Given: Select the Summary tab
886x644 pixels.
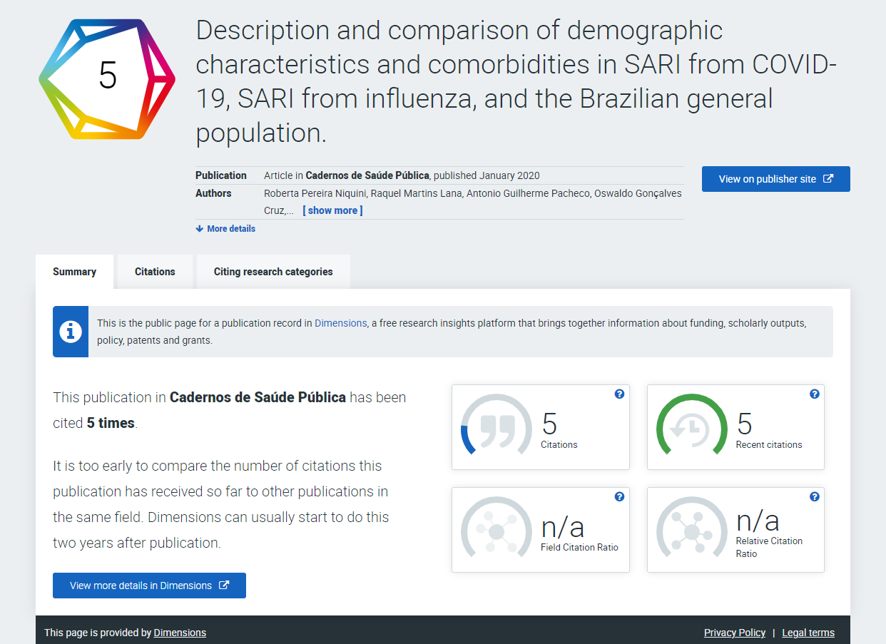Looking at the screenshot, I should (x=75, y=272).
